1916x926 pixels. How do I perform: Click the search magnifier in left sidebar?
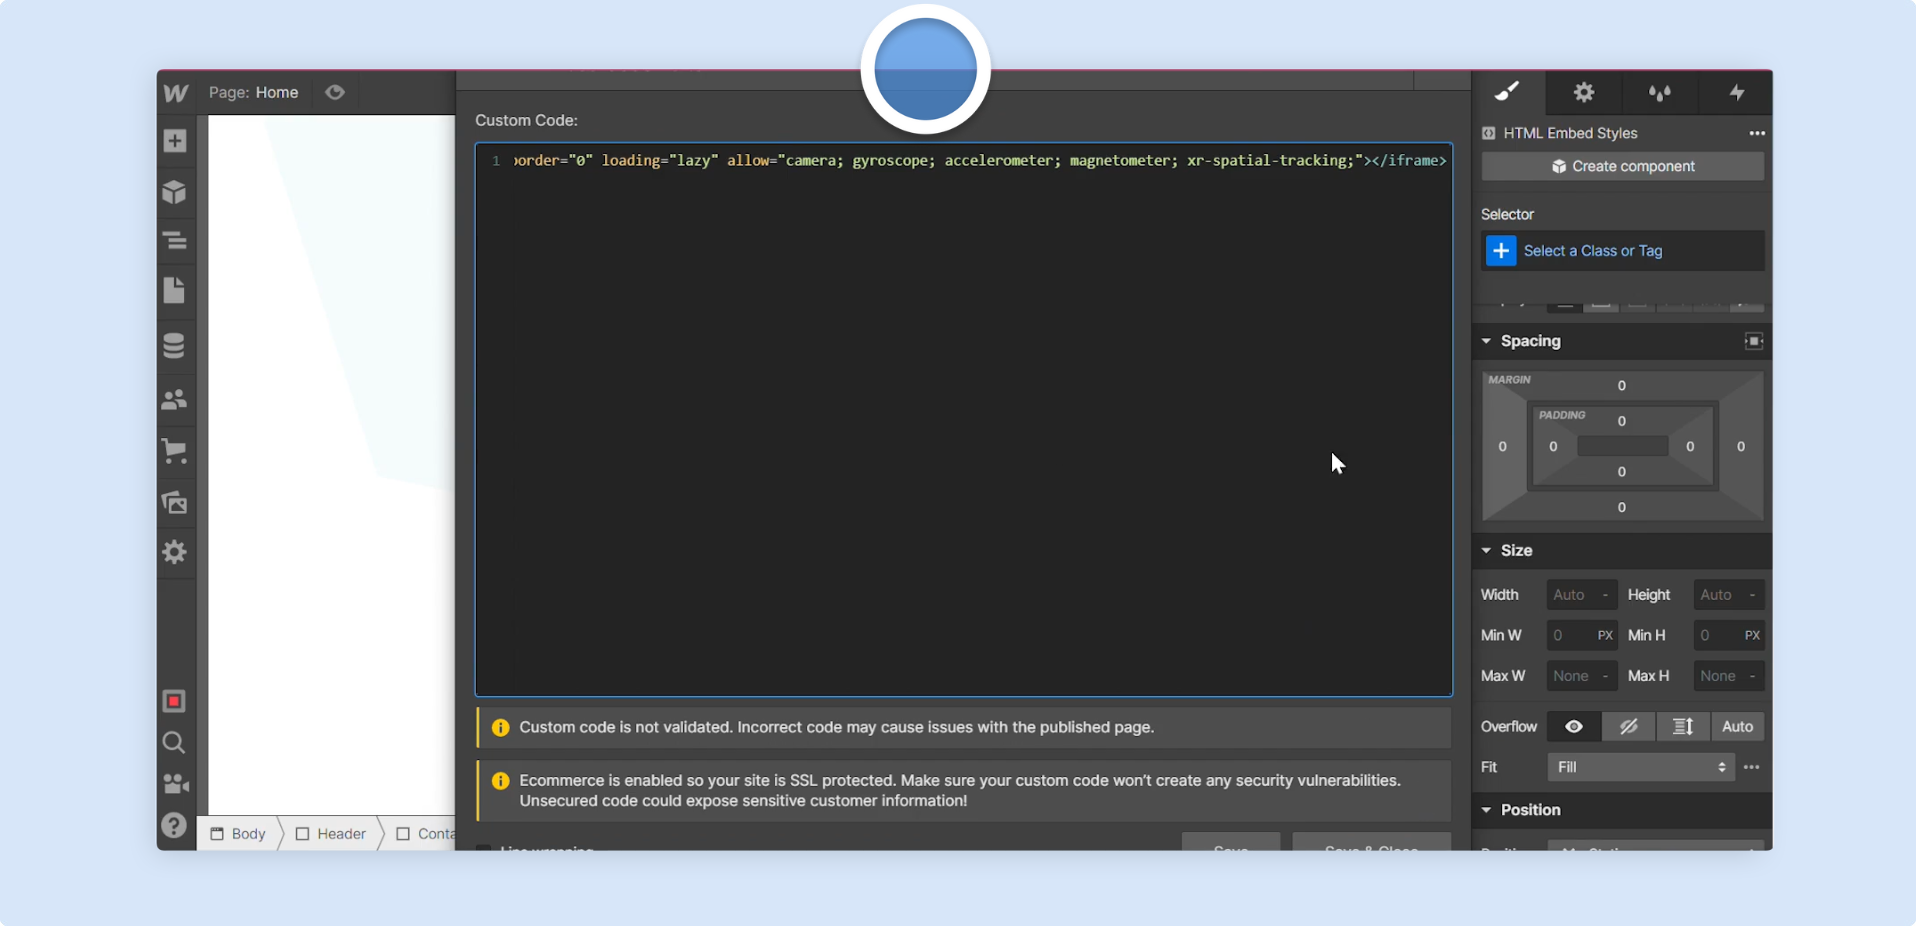point(174,743)
